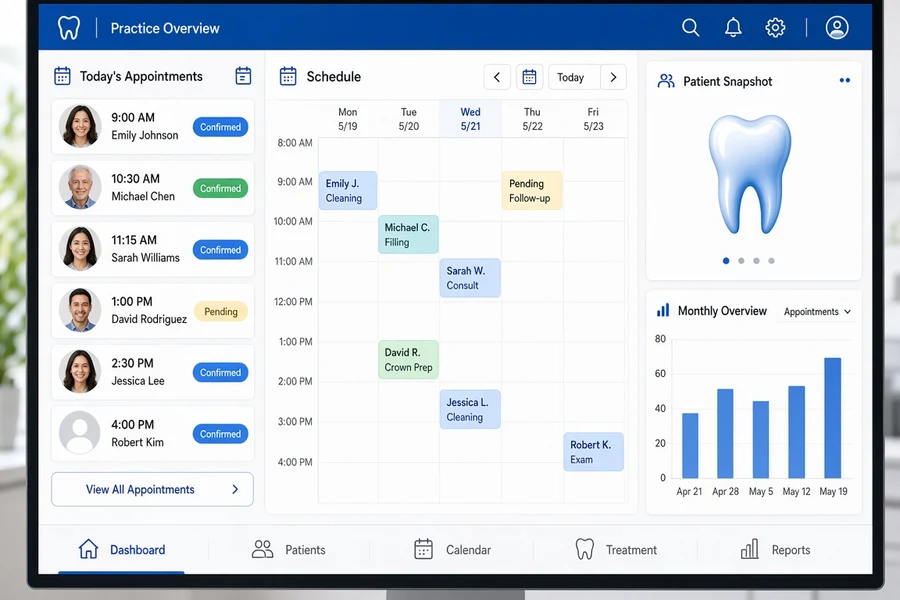Select Mon 5/19 column header
900x600 pixels.
coord(347,119)
